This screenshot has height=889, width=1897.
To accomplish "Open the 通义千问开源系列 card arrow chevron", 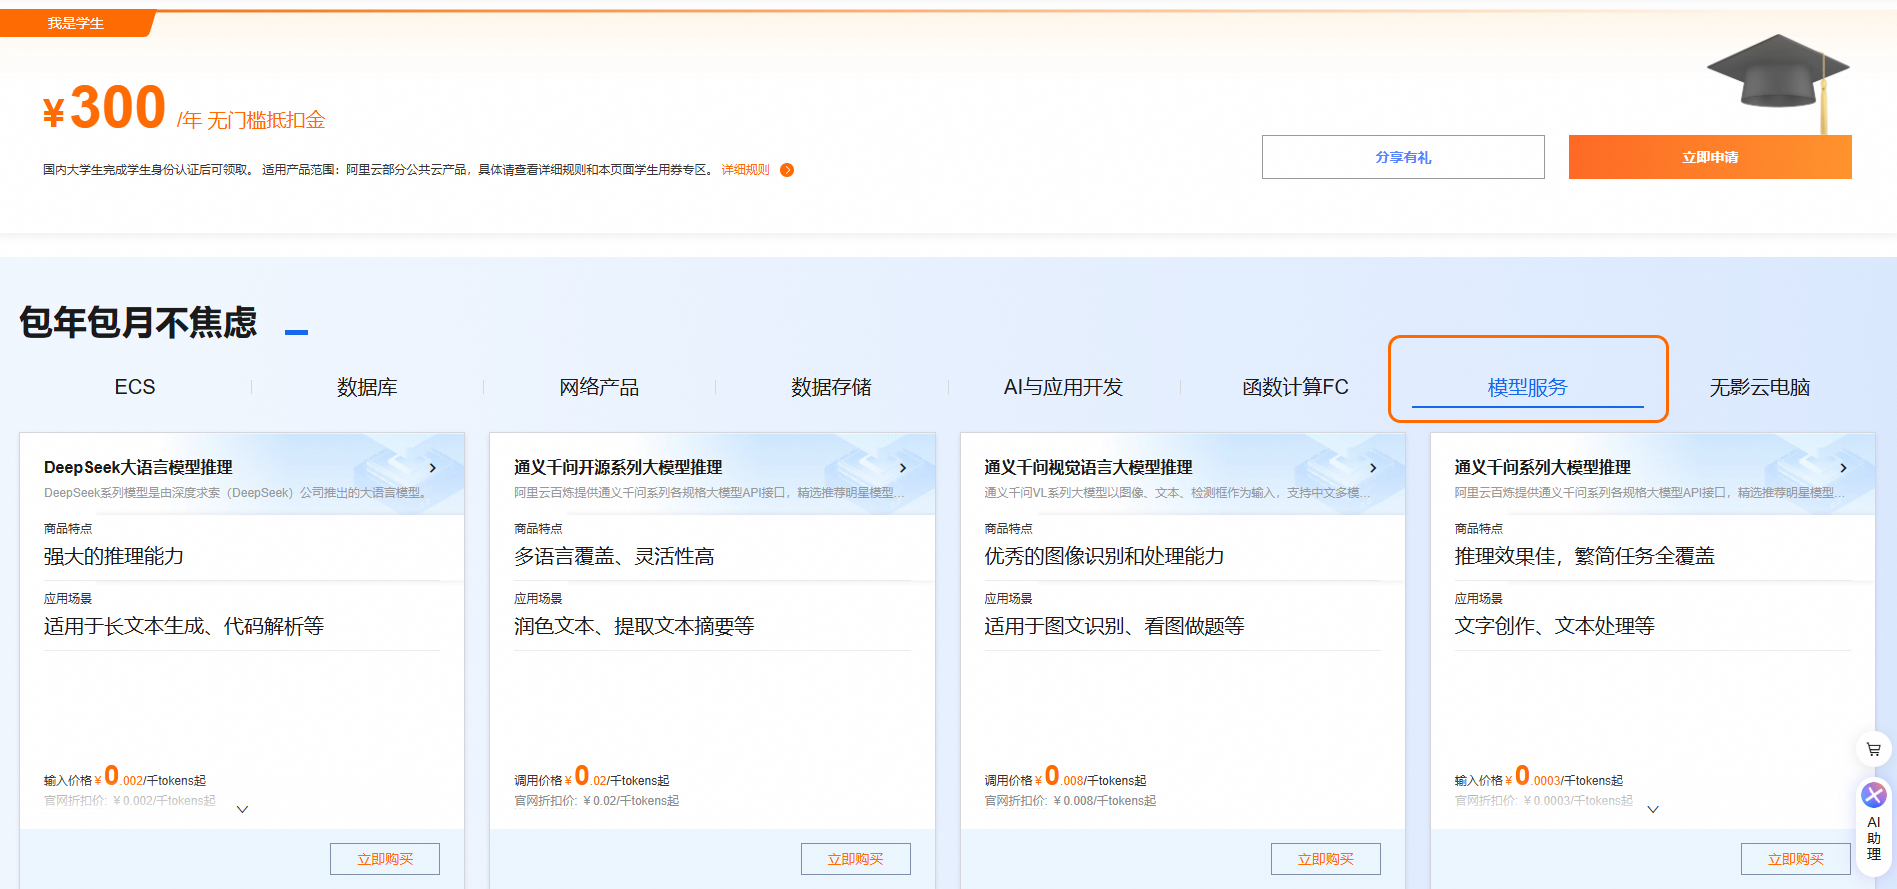I will click(903, 468).
